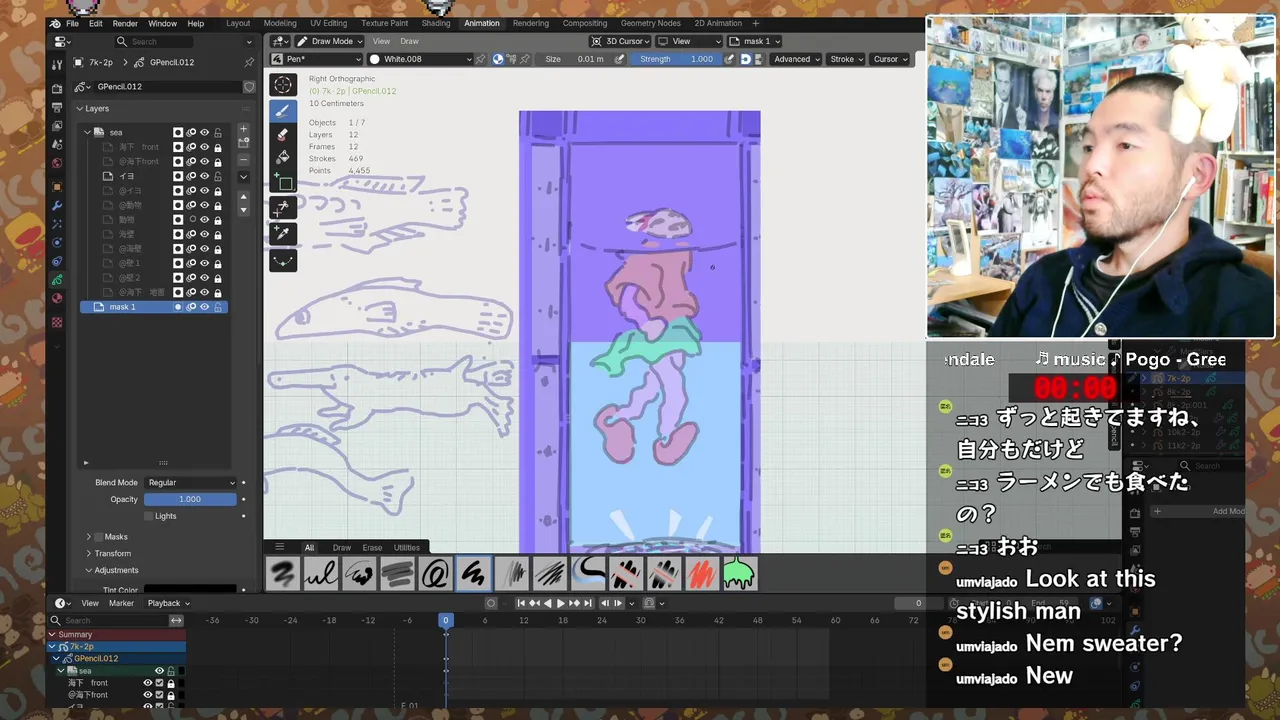This screenshot has width=1280, height=720.
Task: Click the Tint Color swatch
Action: point(191,590)
